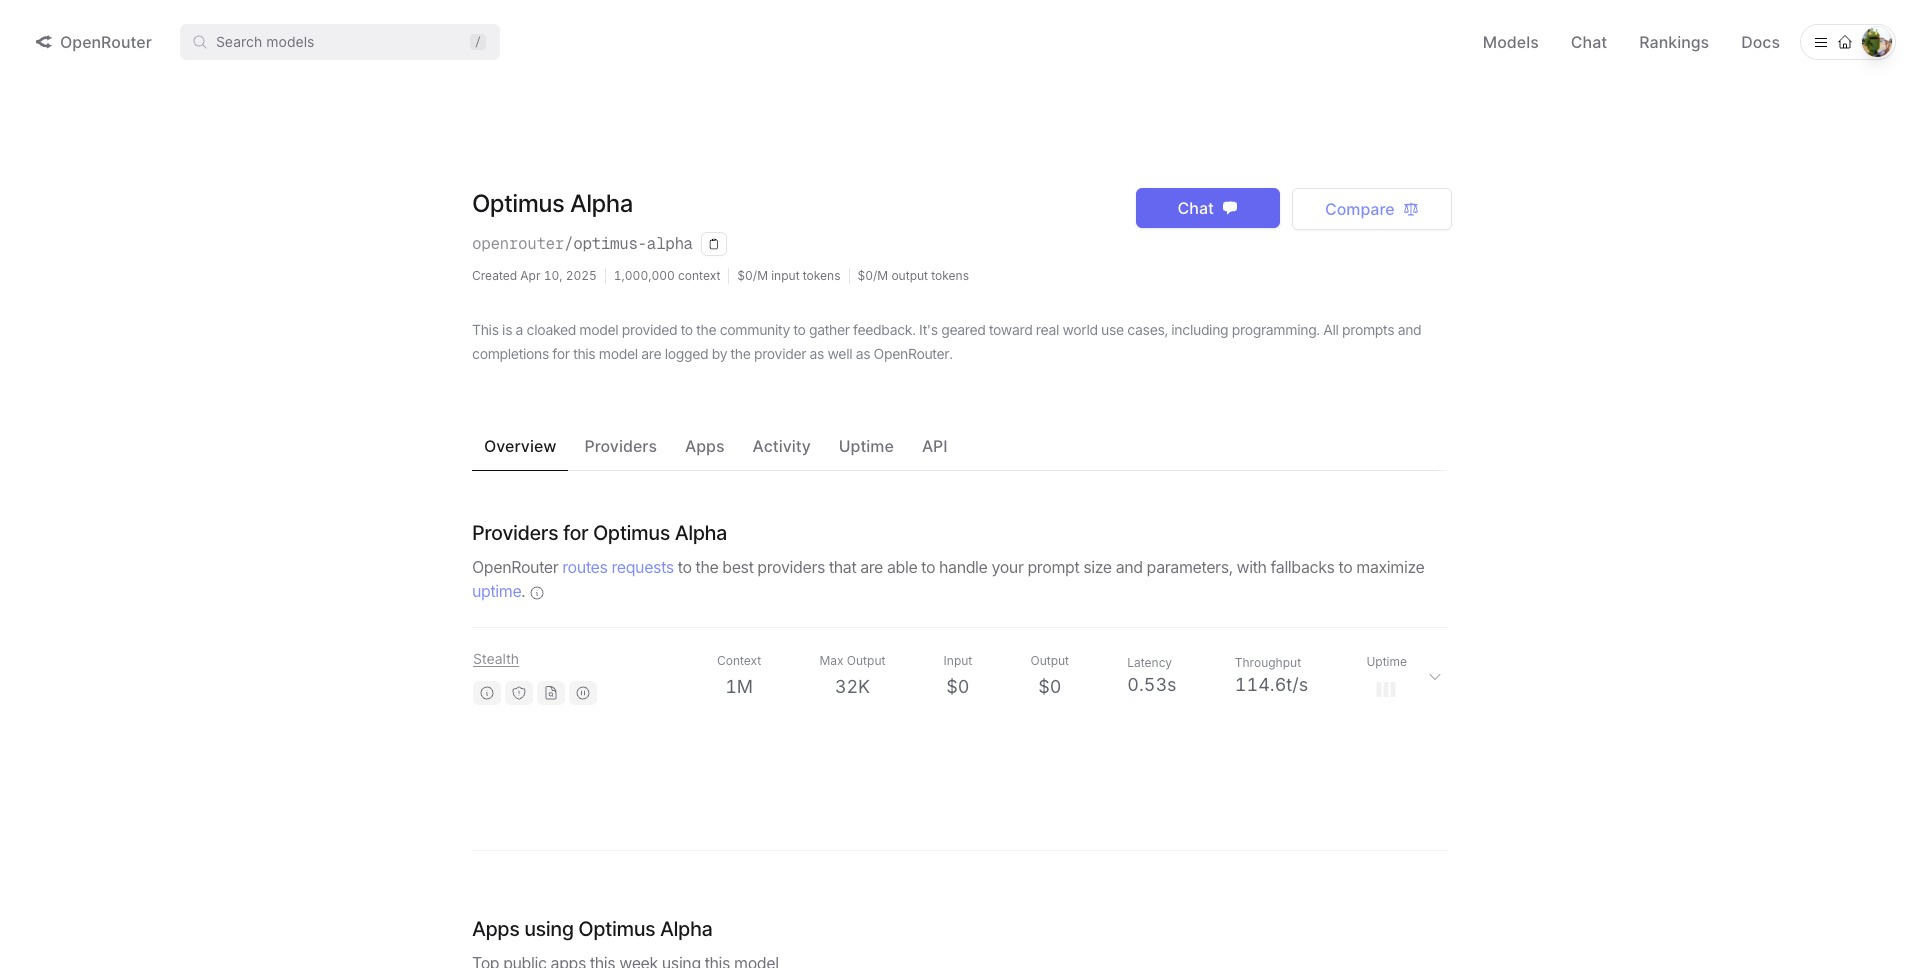Follow the 'uptime' link
The width and height of the screenshot is (1920, 968).
point(497,591)
